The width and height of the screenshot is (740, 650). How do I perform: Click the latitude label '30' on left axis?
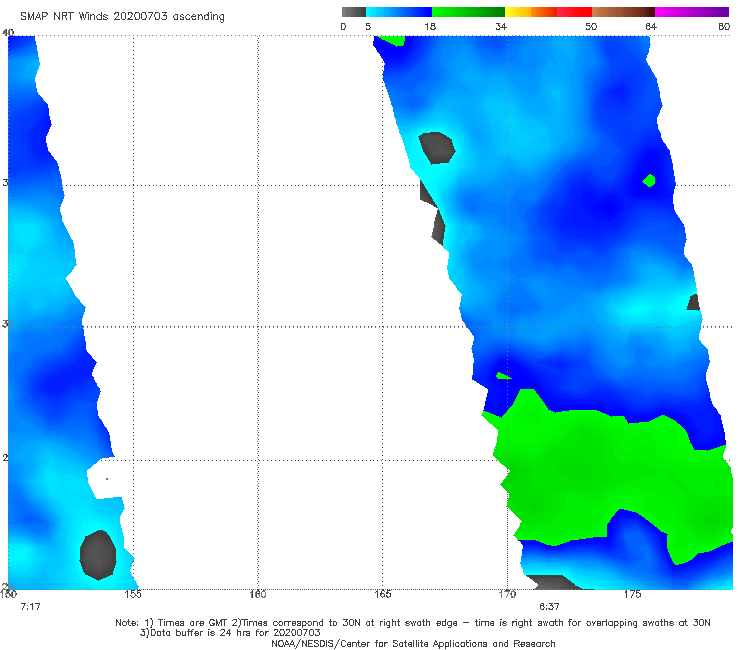tap(7, 324)
